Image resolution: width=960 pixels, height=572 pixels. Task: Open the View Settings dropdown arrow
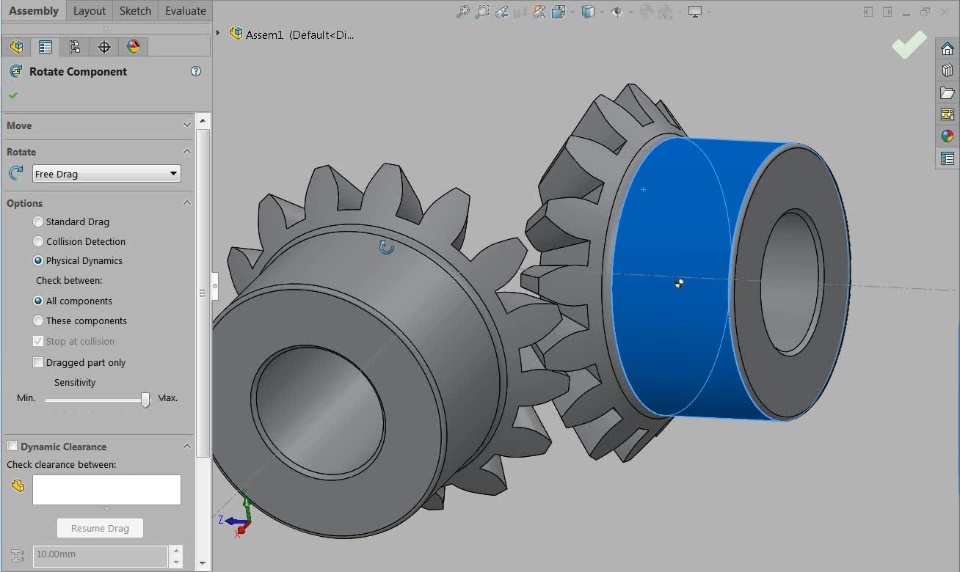(x=709, y=12)
